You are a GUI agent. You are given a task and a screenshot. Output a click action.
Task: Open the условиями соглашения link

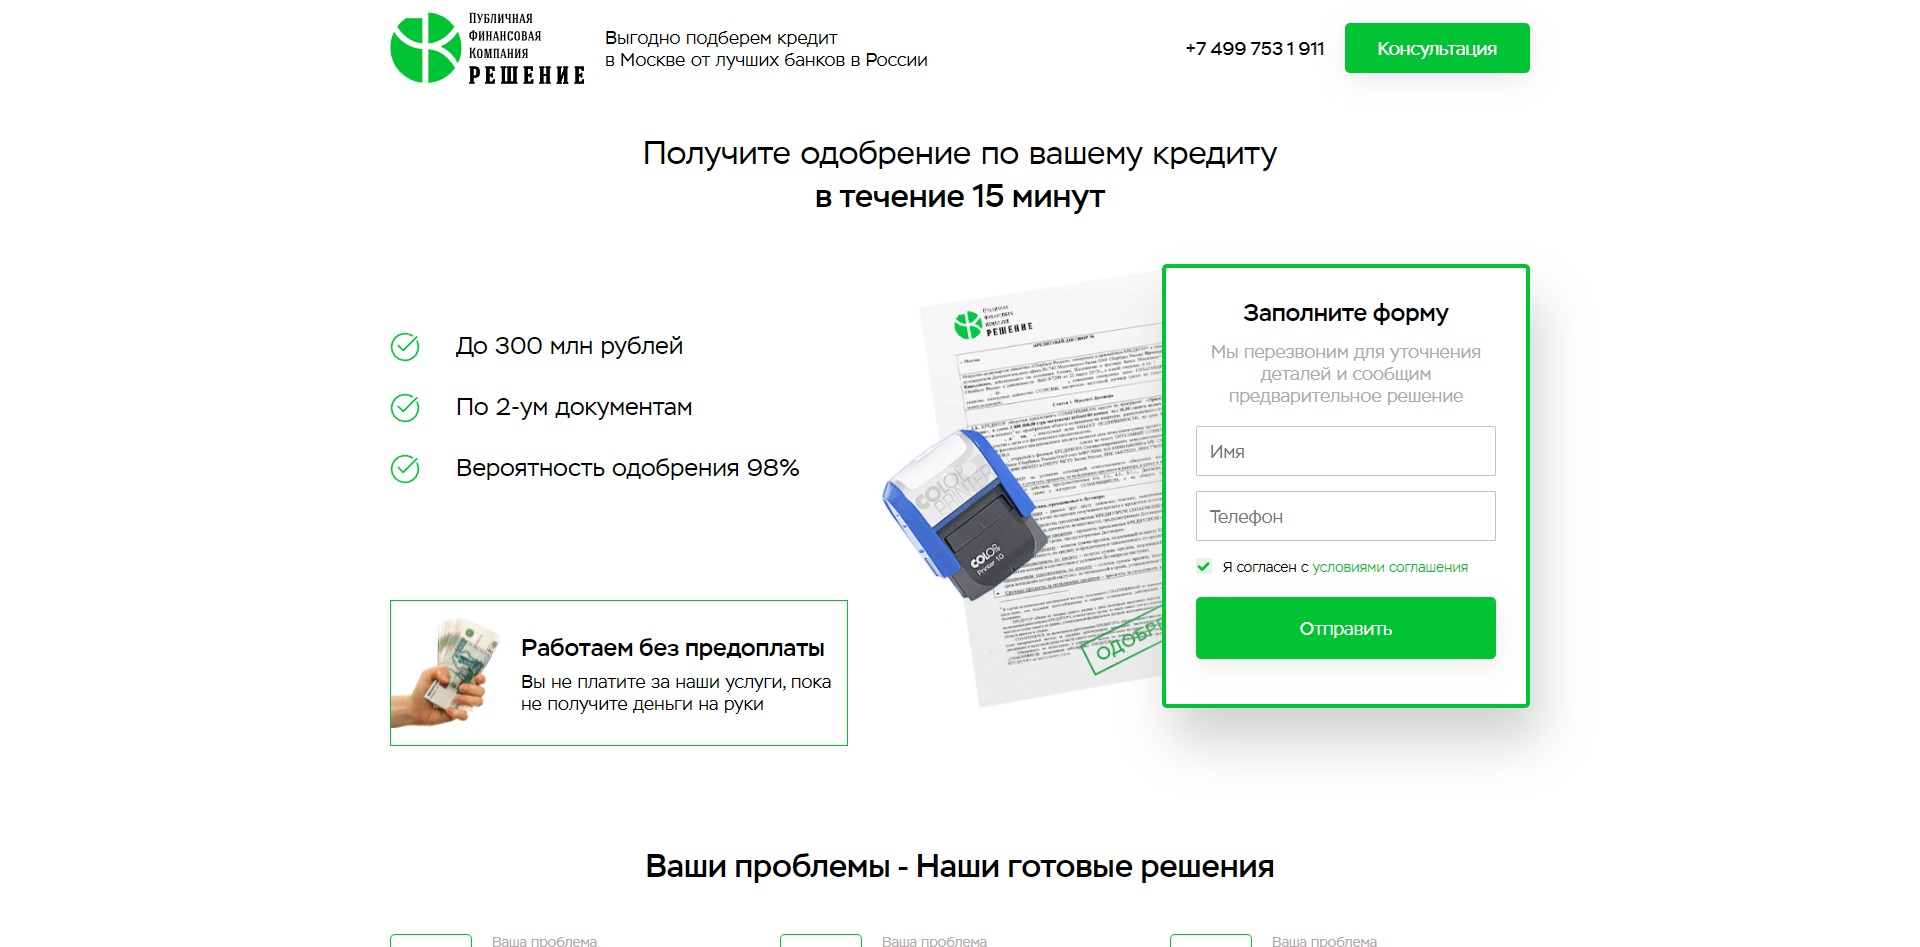(x=1390, y=567)
